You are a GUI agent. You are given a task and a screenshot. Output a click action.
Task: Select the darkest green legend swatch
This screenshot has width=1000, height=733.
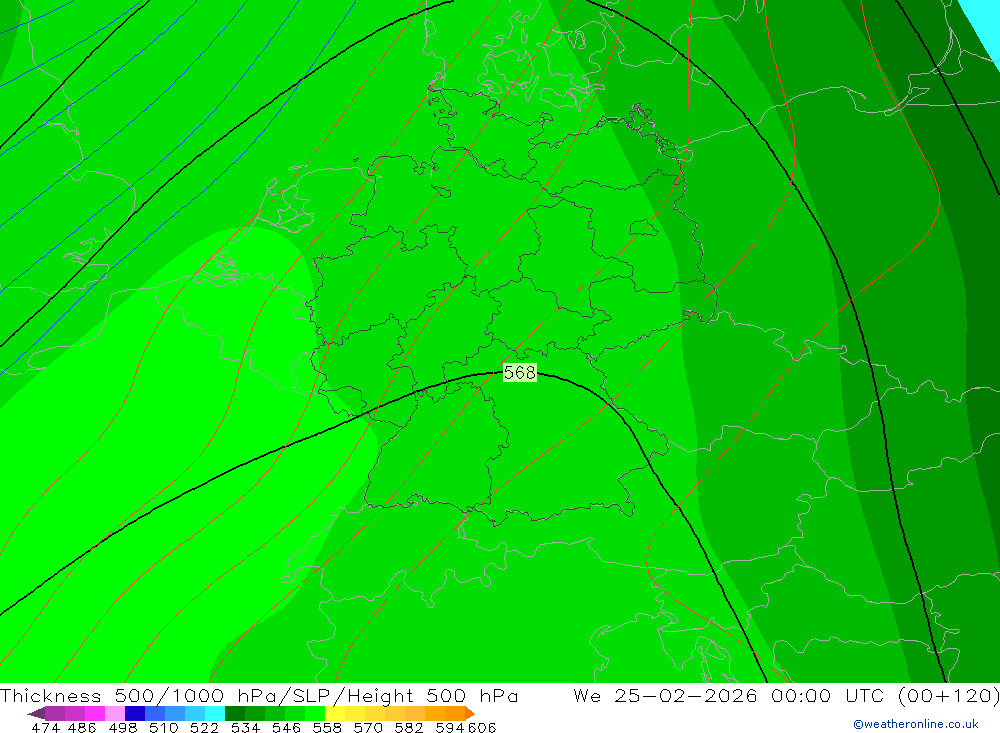[235, 713]
